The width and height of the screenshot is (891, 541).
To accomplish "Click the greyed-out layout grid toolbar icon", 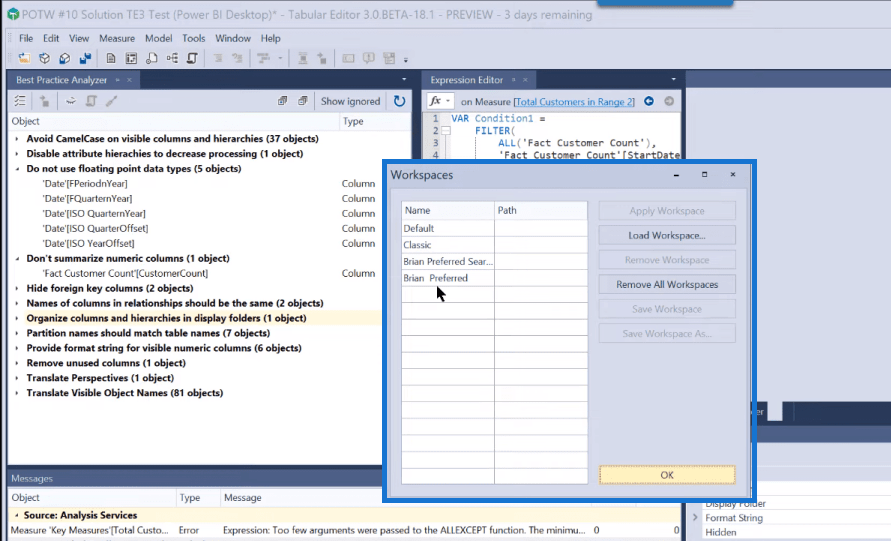I will 389,58.
